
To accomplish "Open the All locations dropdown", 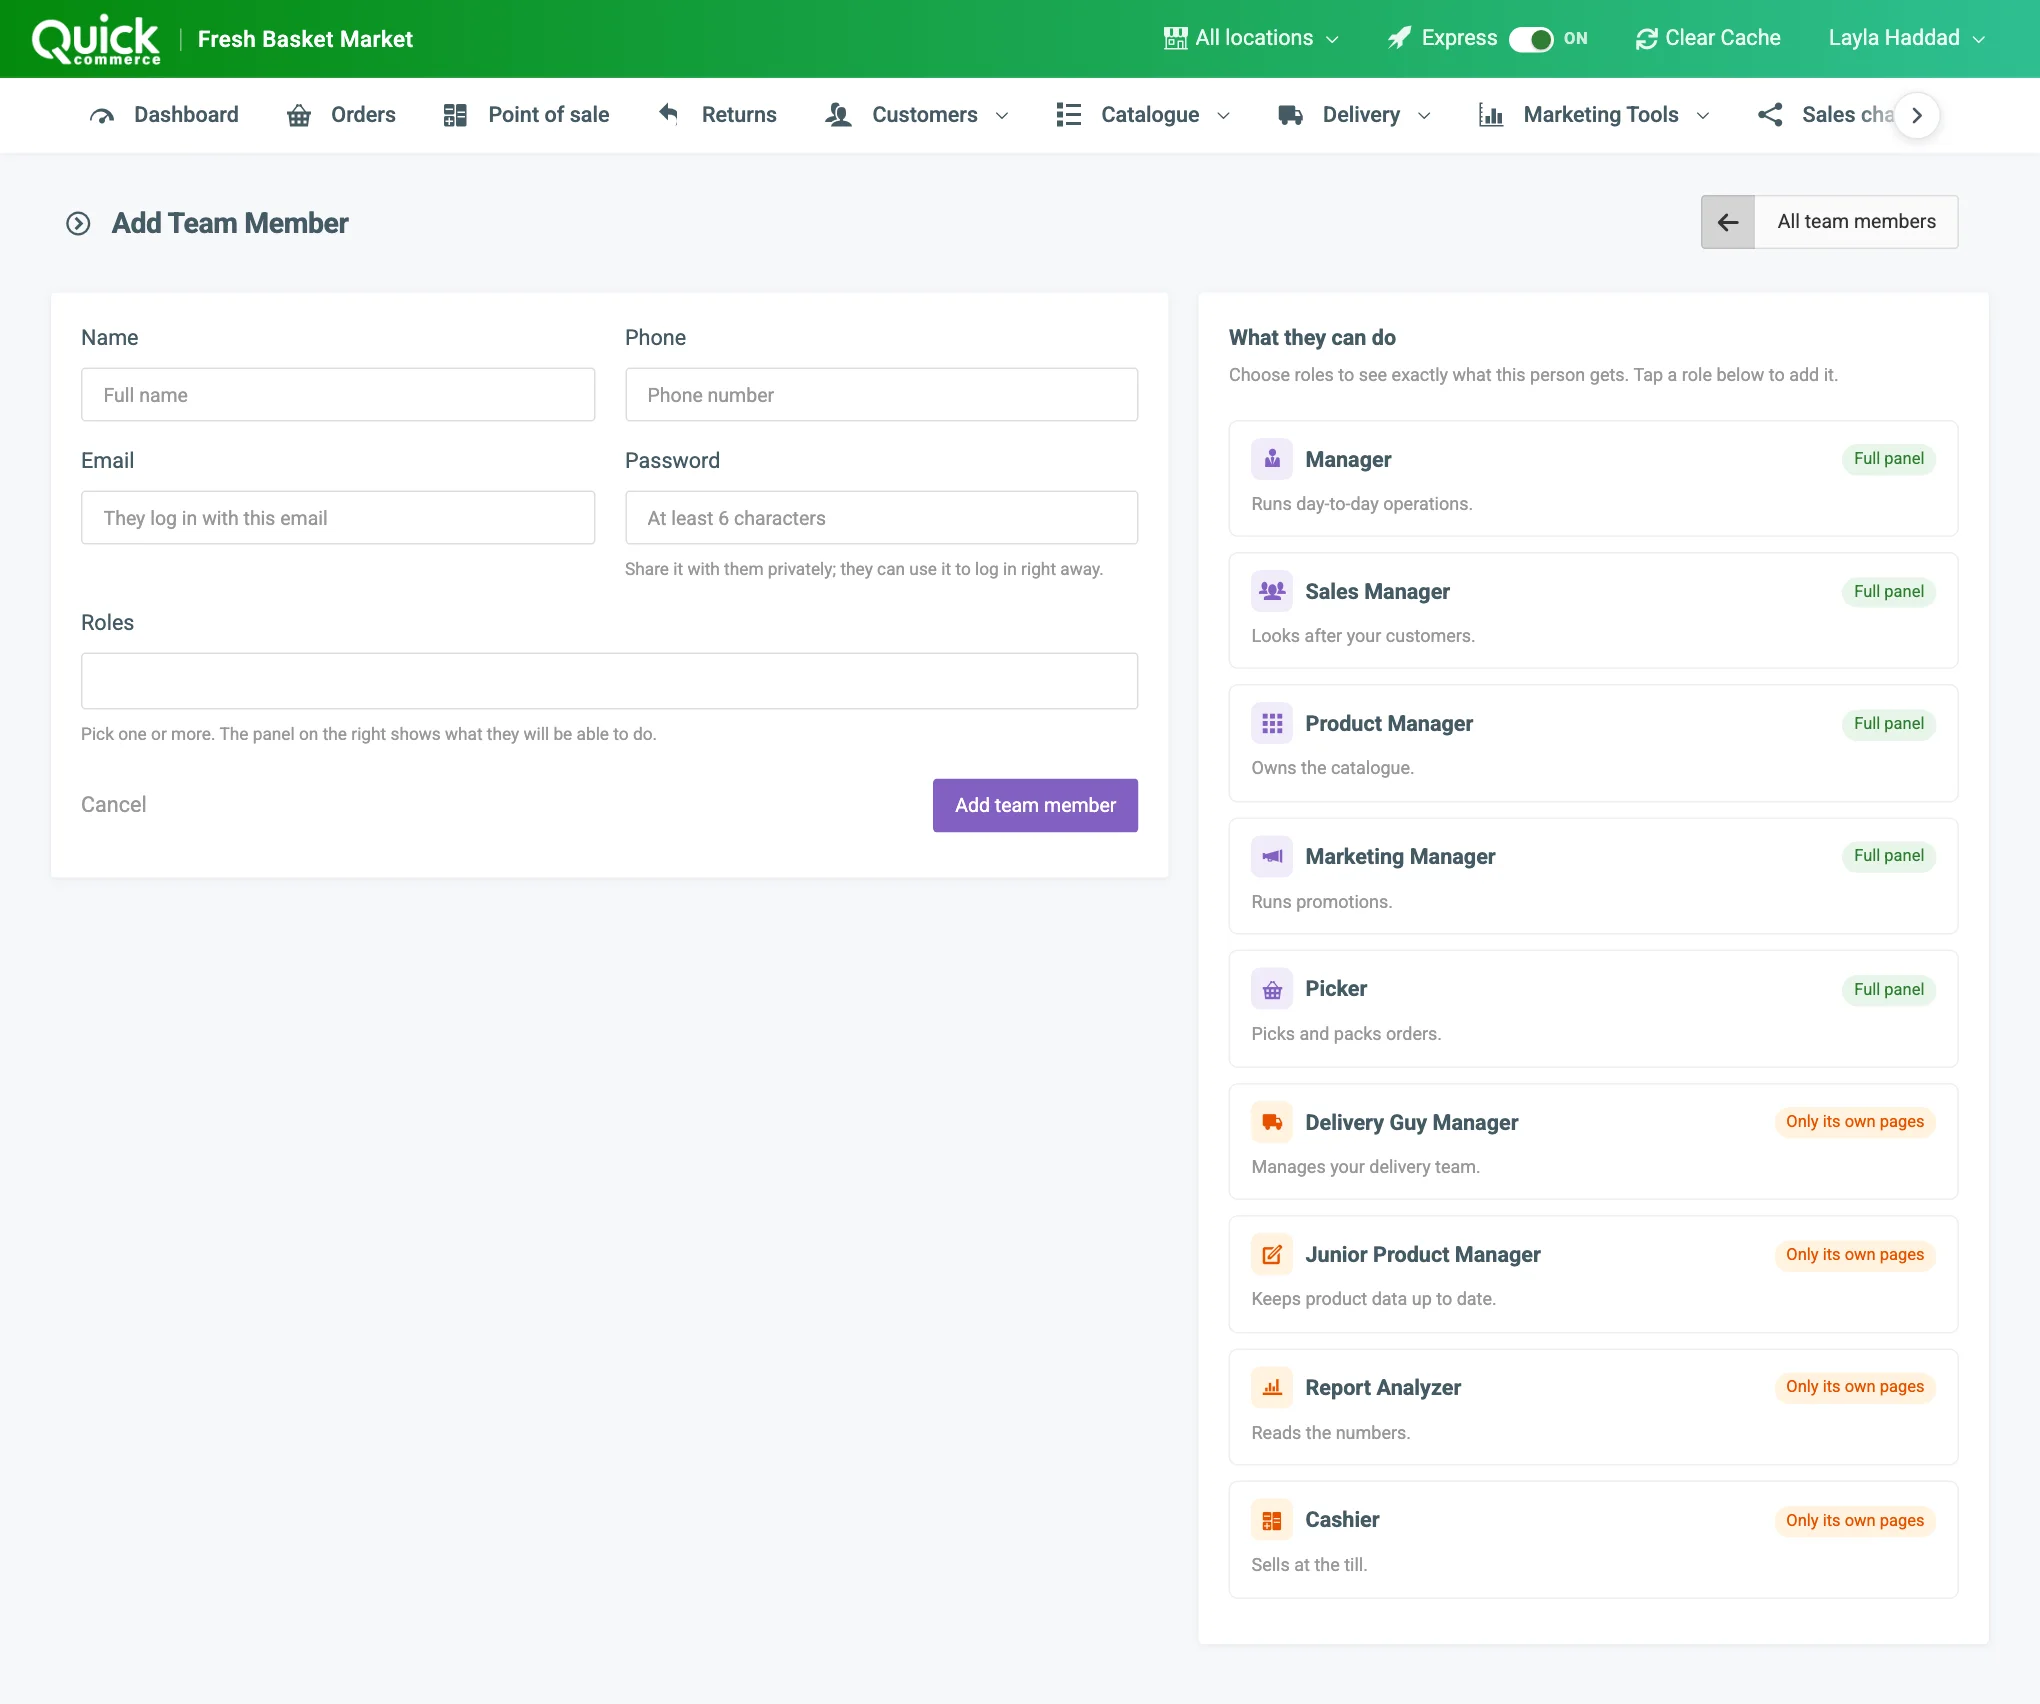I will (x=1251, y=38).
